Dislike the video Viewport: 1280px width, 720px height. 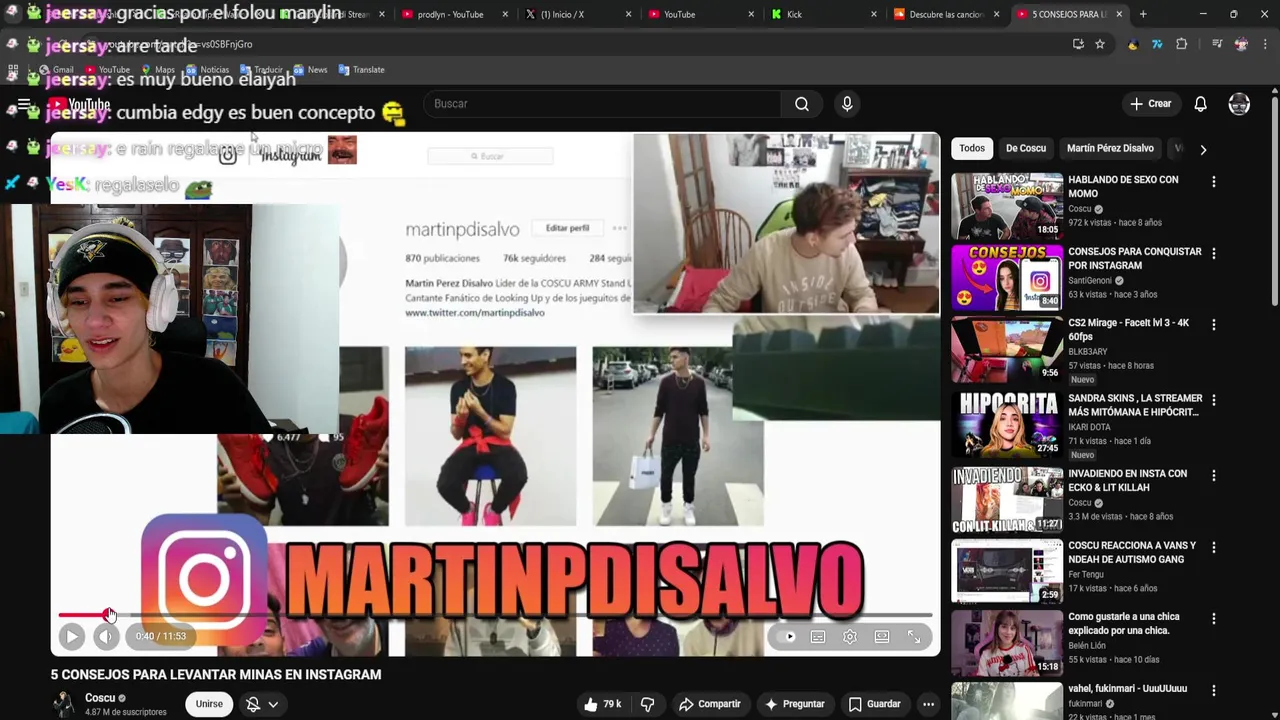pos(647,704)
